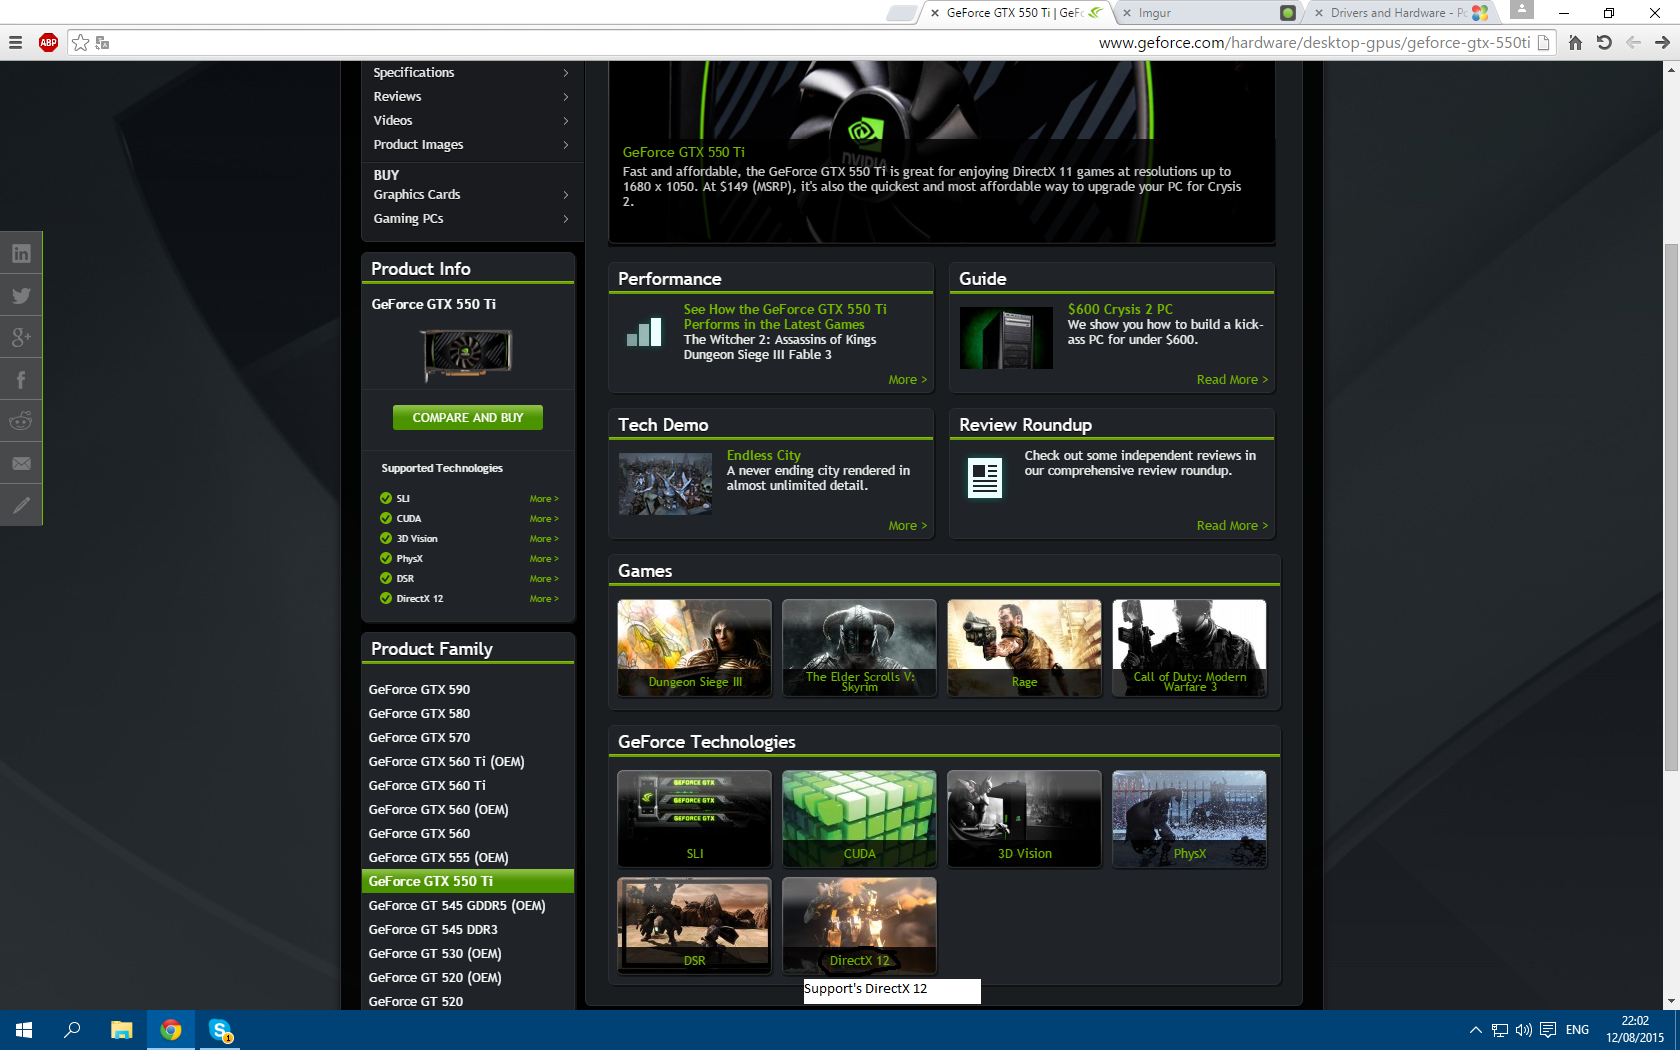Open the volume control in system tray
This screenshot has width=1680, height=1050.
[x=1523, y=1030]
